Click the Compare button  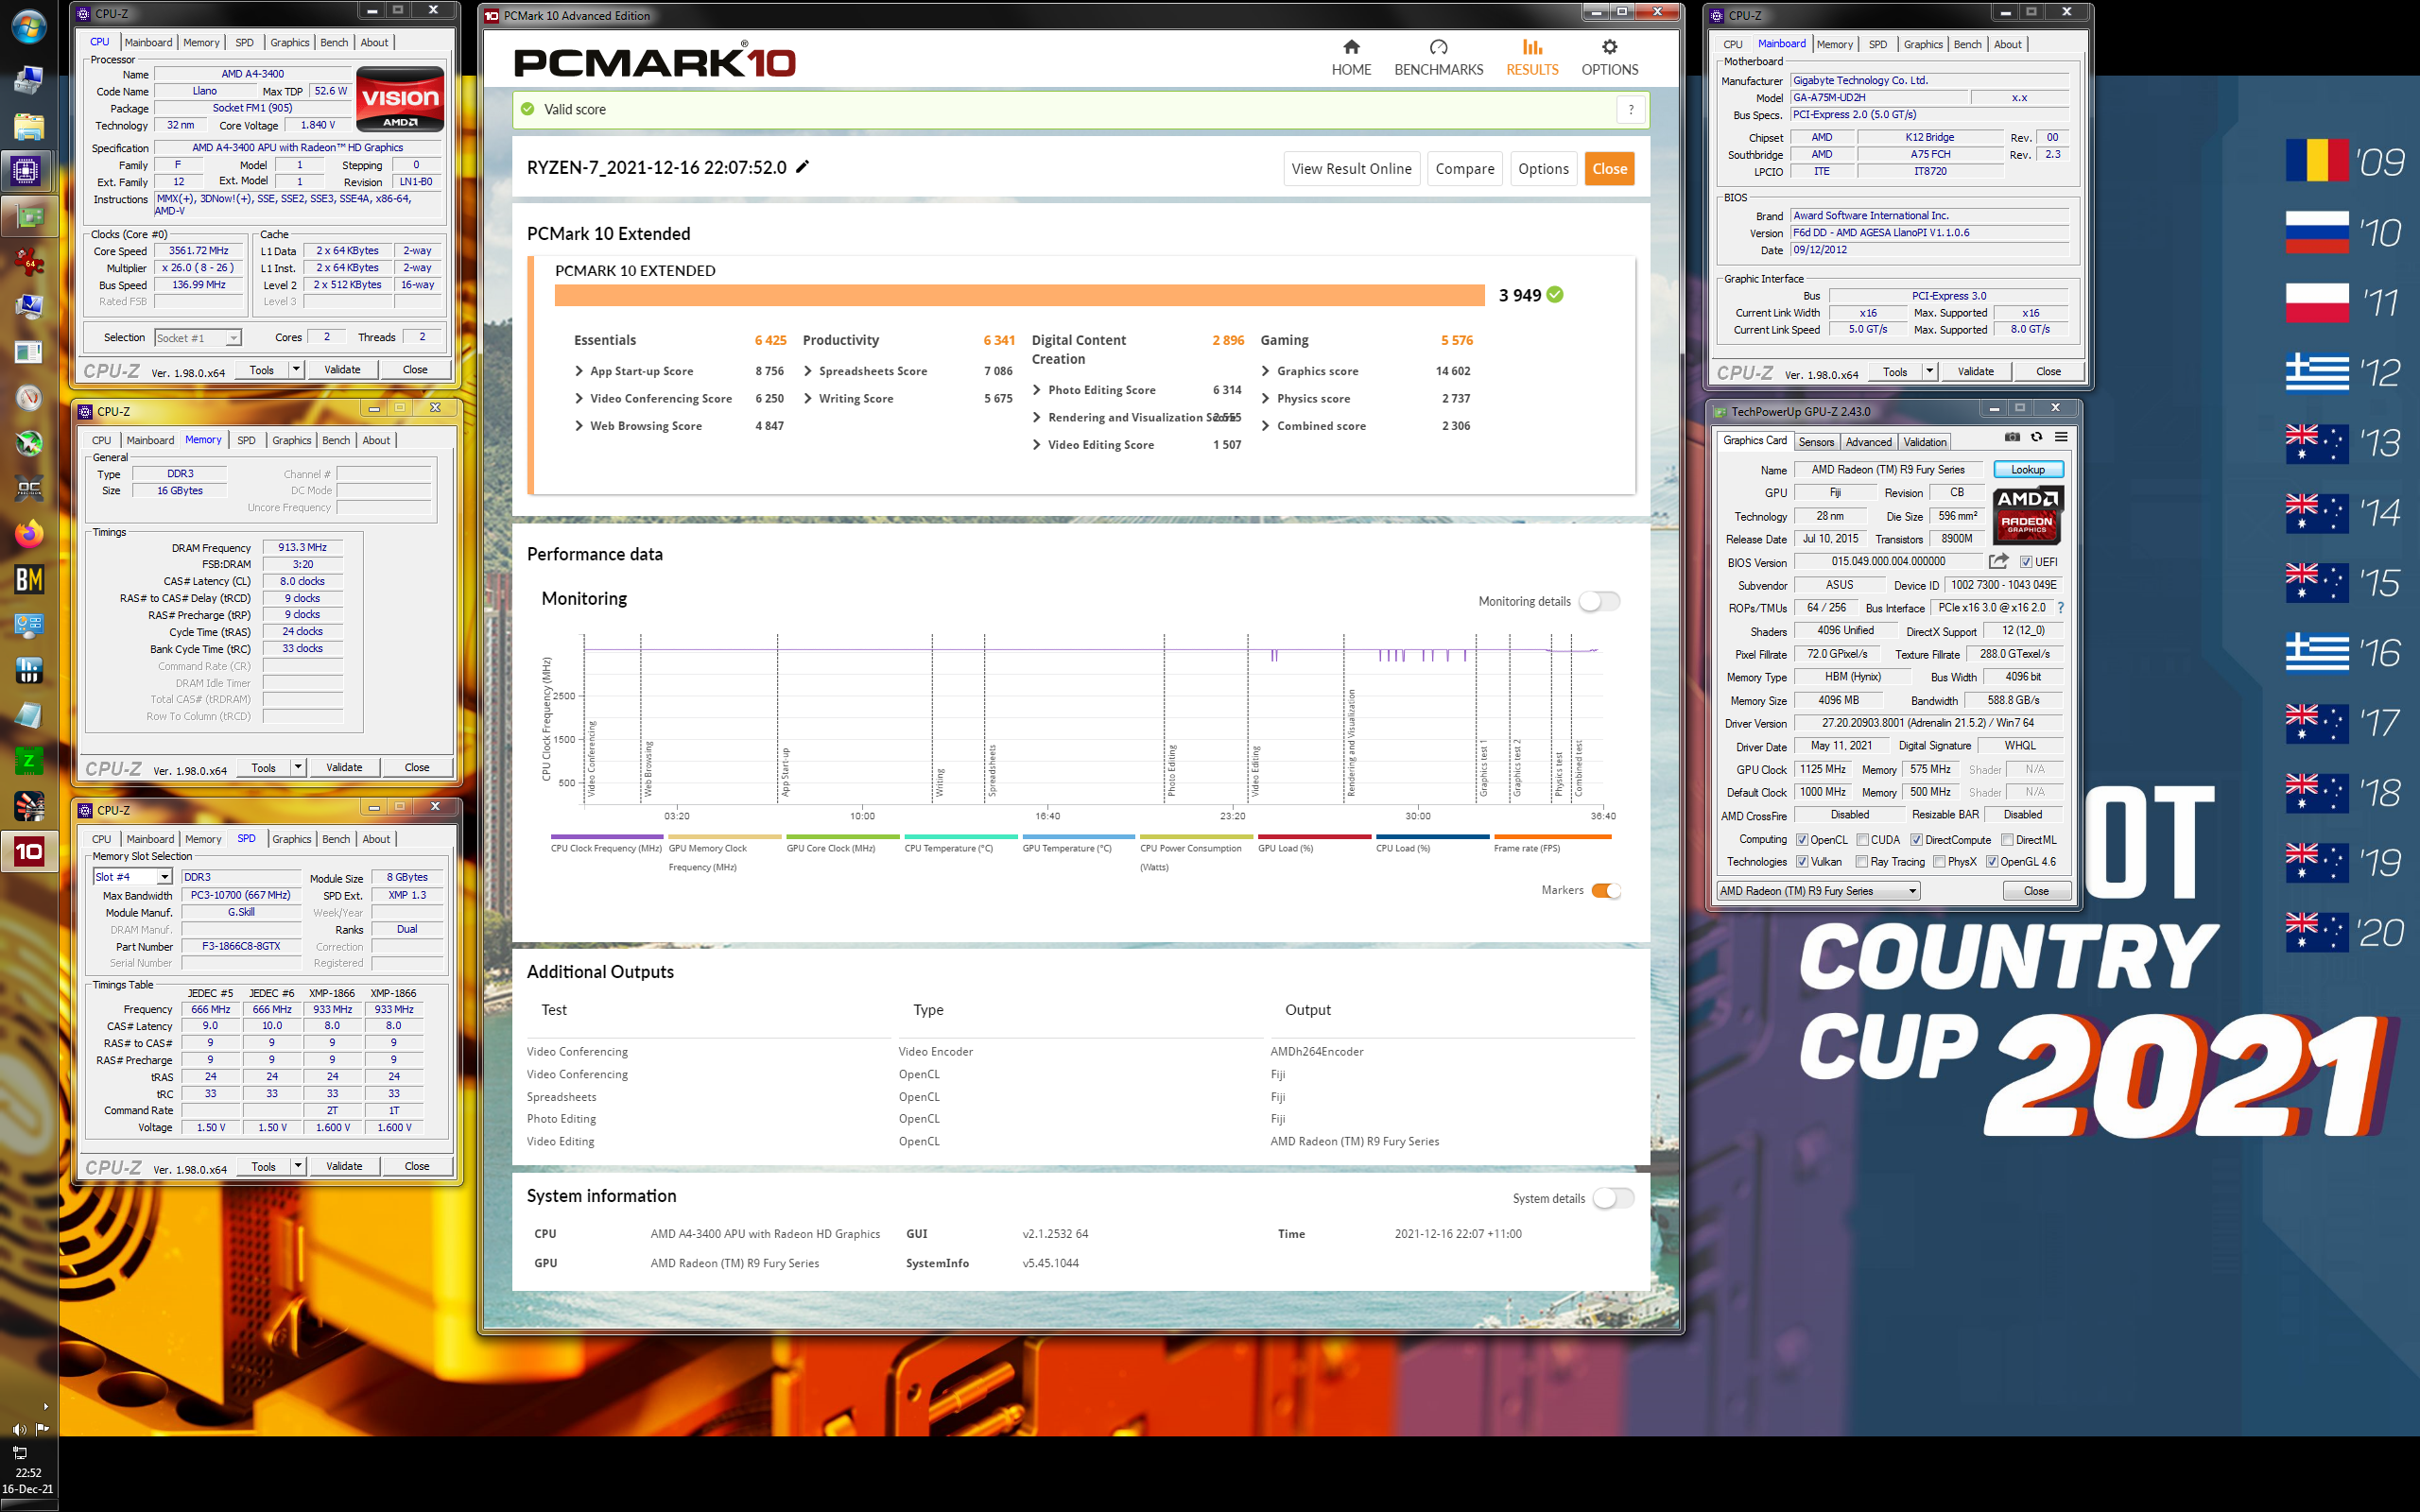[x=1464, y=169]
